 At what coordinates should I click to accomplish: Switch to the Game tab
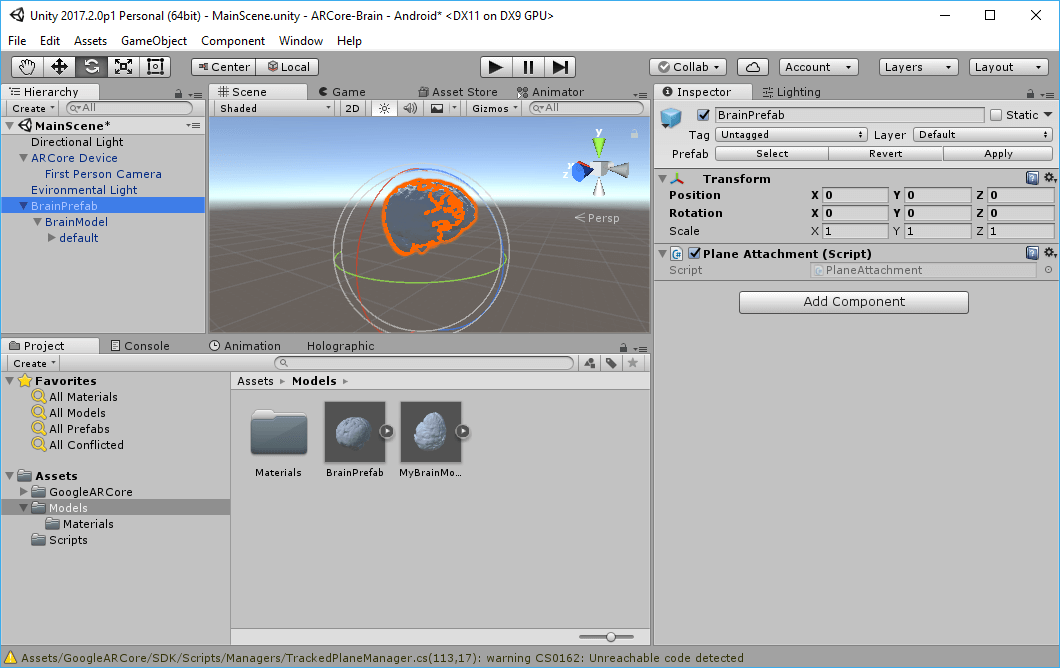point(342,92)
